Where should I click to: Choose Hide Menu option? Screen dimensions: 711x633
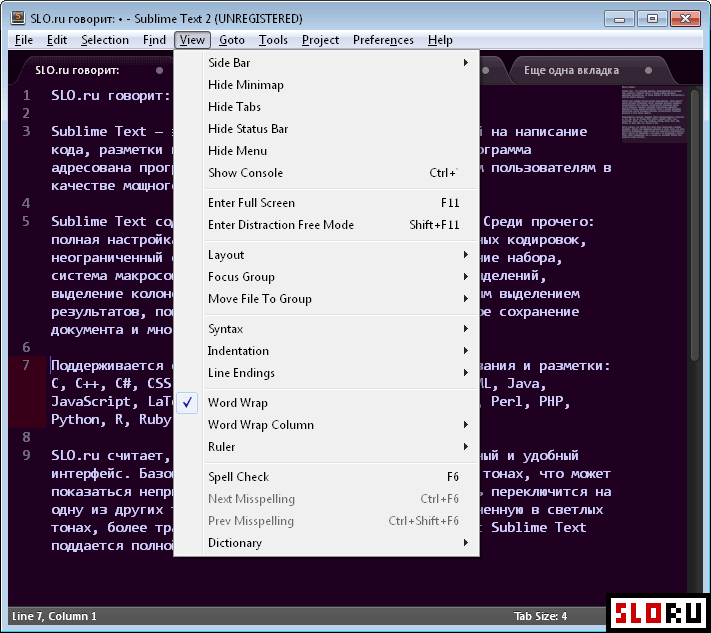(x=326, y=151)
